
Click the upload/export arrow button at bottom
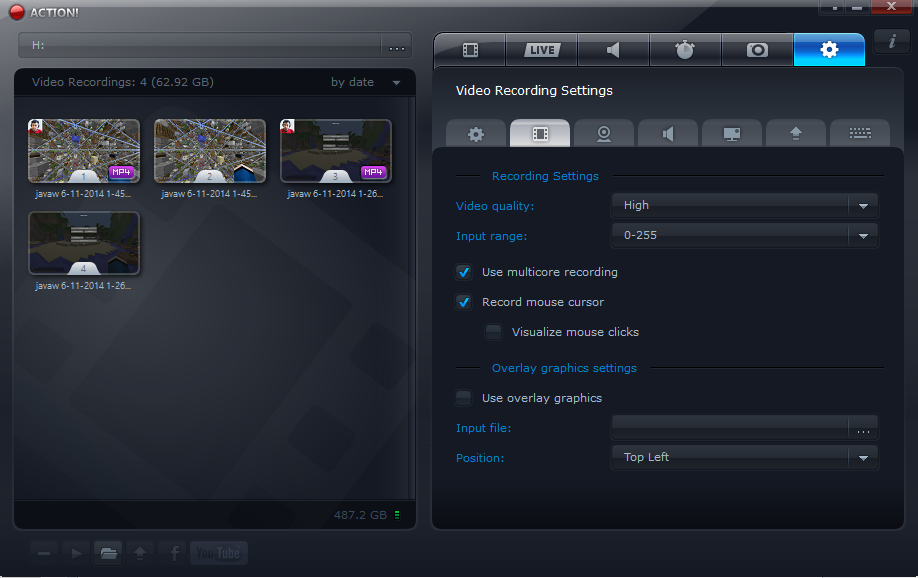(x=140, y=553)
